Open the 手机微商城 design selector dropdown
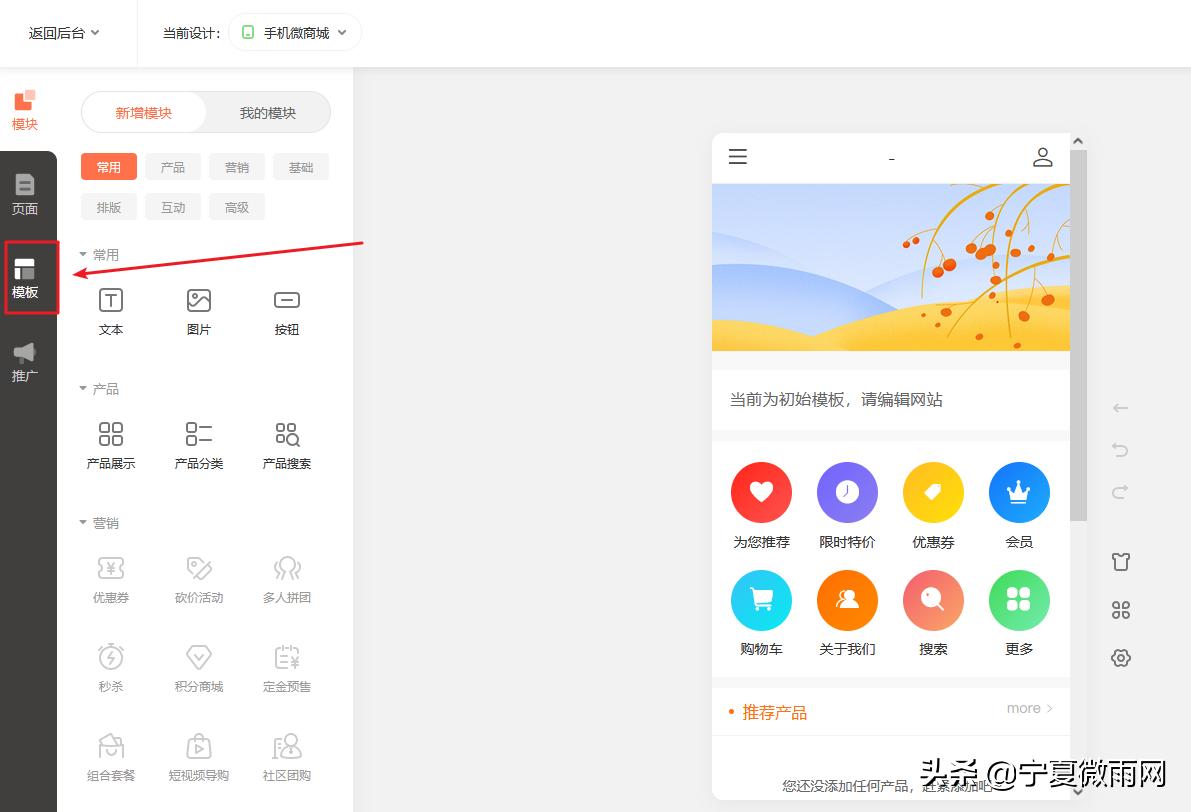Screen dimensions: 1191x812 [294, 31]
